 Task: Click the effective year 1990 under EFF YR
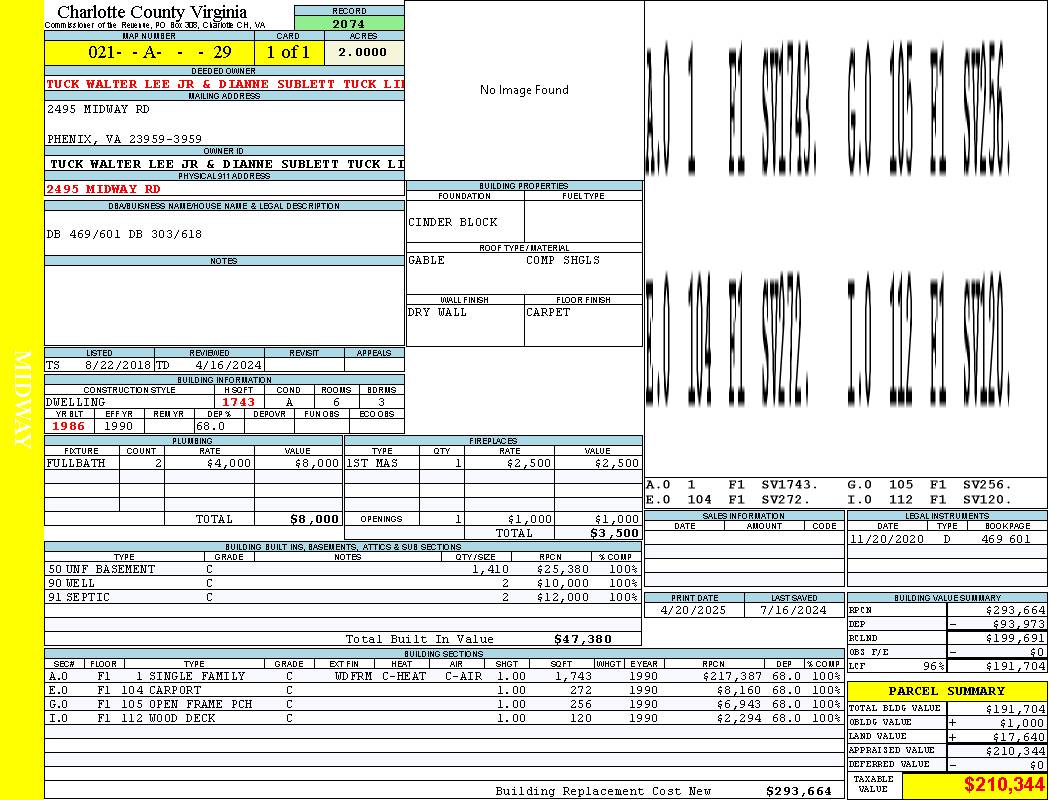point(119,426)
